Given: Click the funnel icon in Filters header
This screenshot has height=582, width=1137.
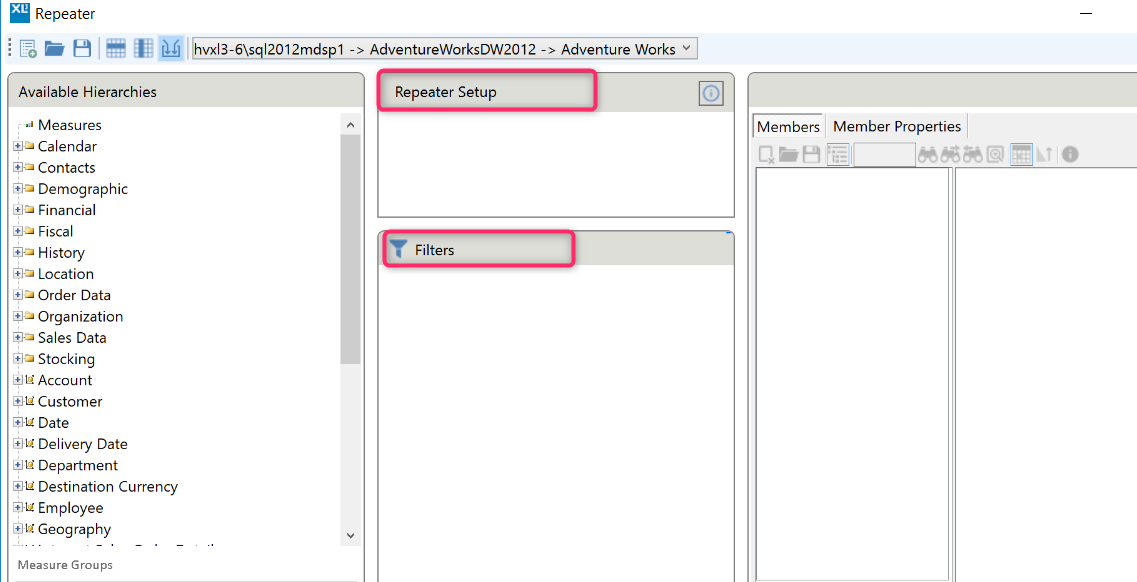Looking at the screenshot, I should click(x=399, y=249).
